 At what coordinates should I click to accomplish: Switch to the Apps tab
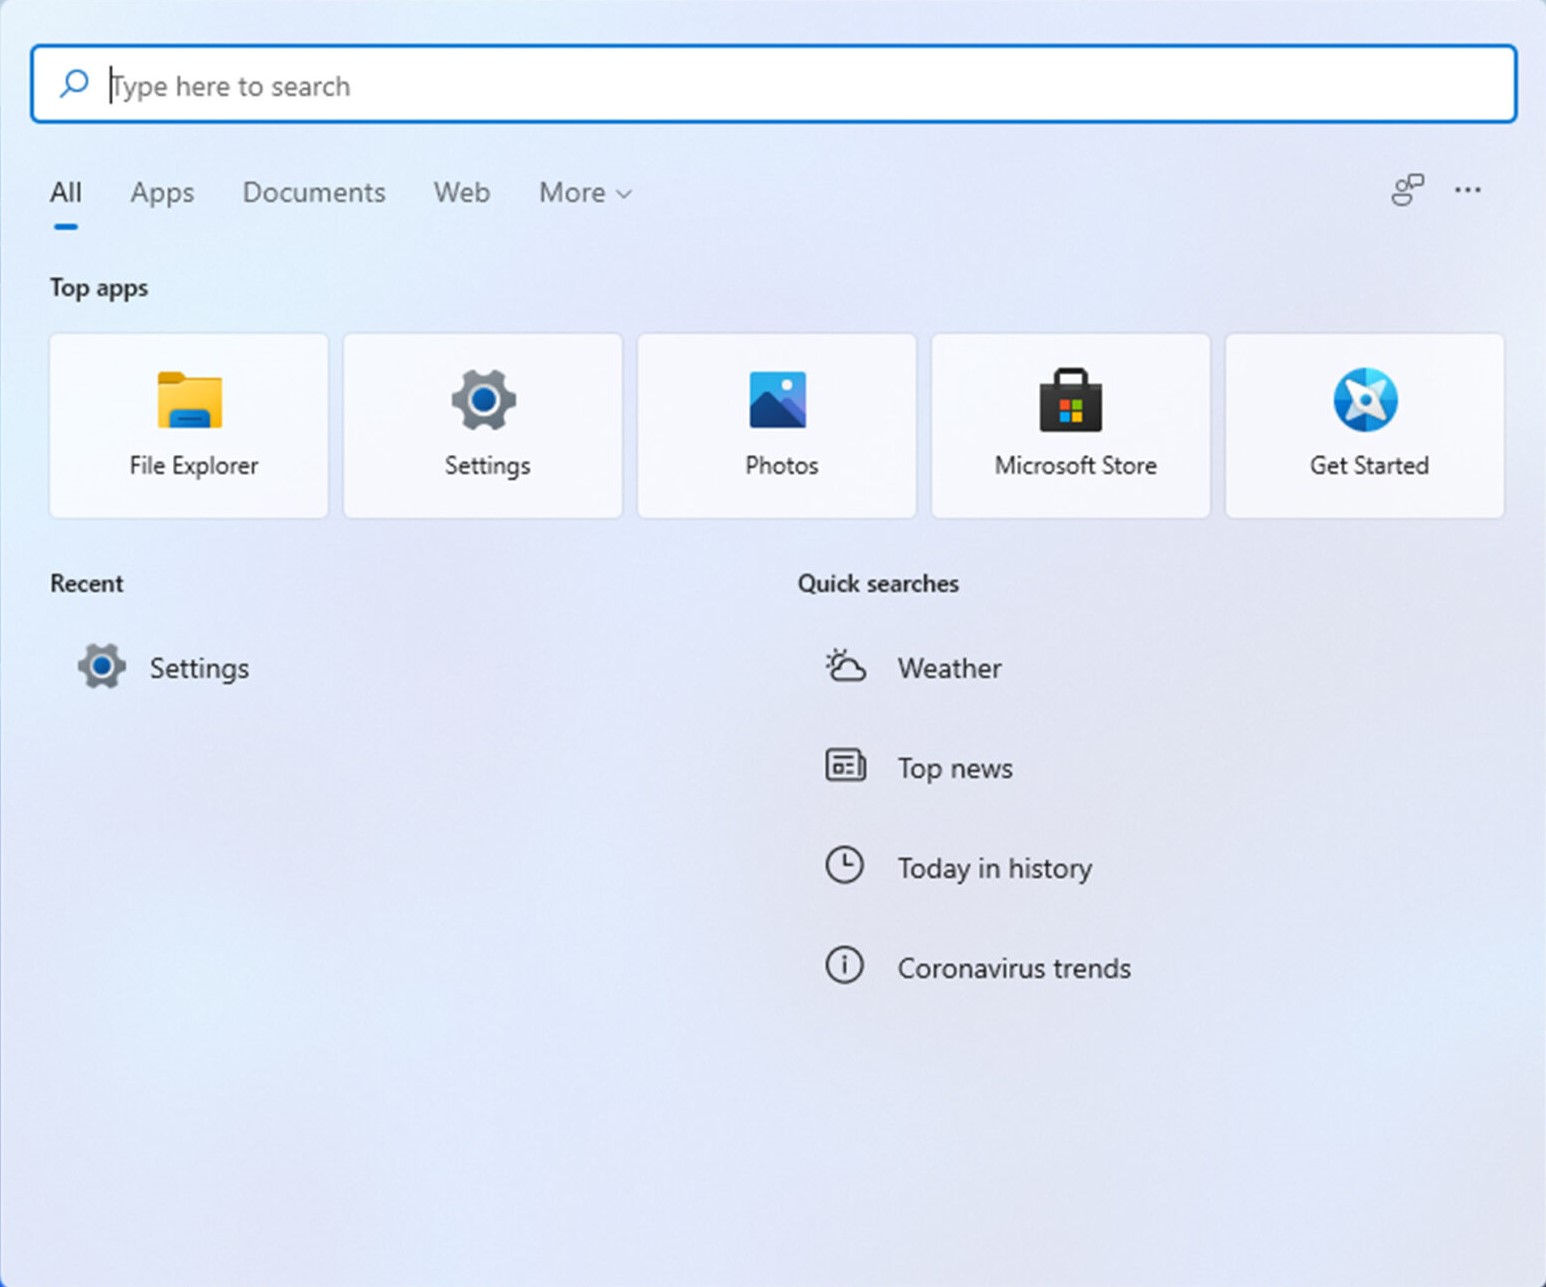coord(162,193)
